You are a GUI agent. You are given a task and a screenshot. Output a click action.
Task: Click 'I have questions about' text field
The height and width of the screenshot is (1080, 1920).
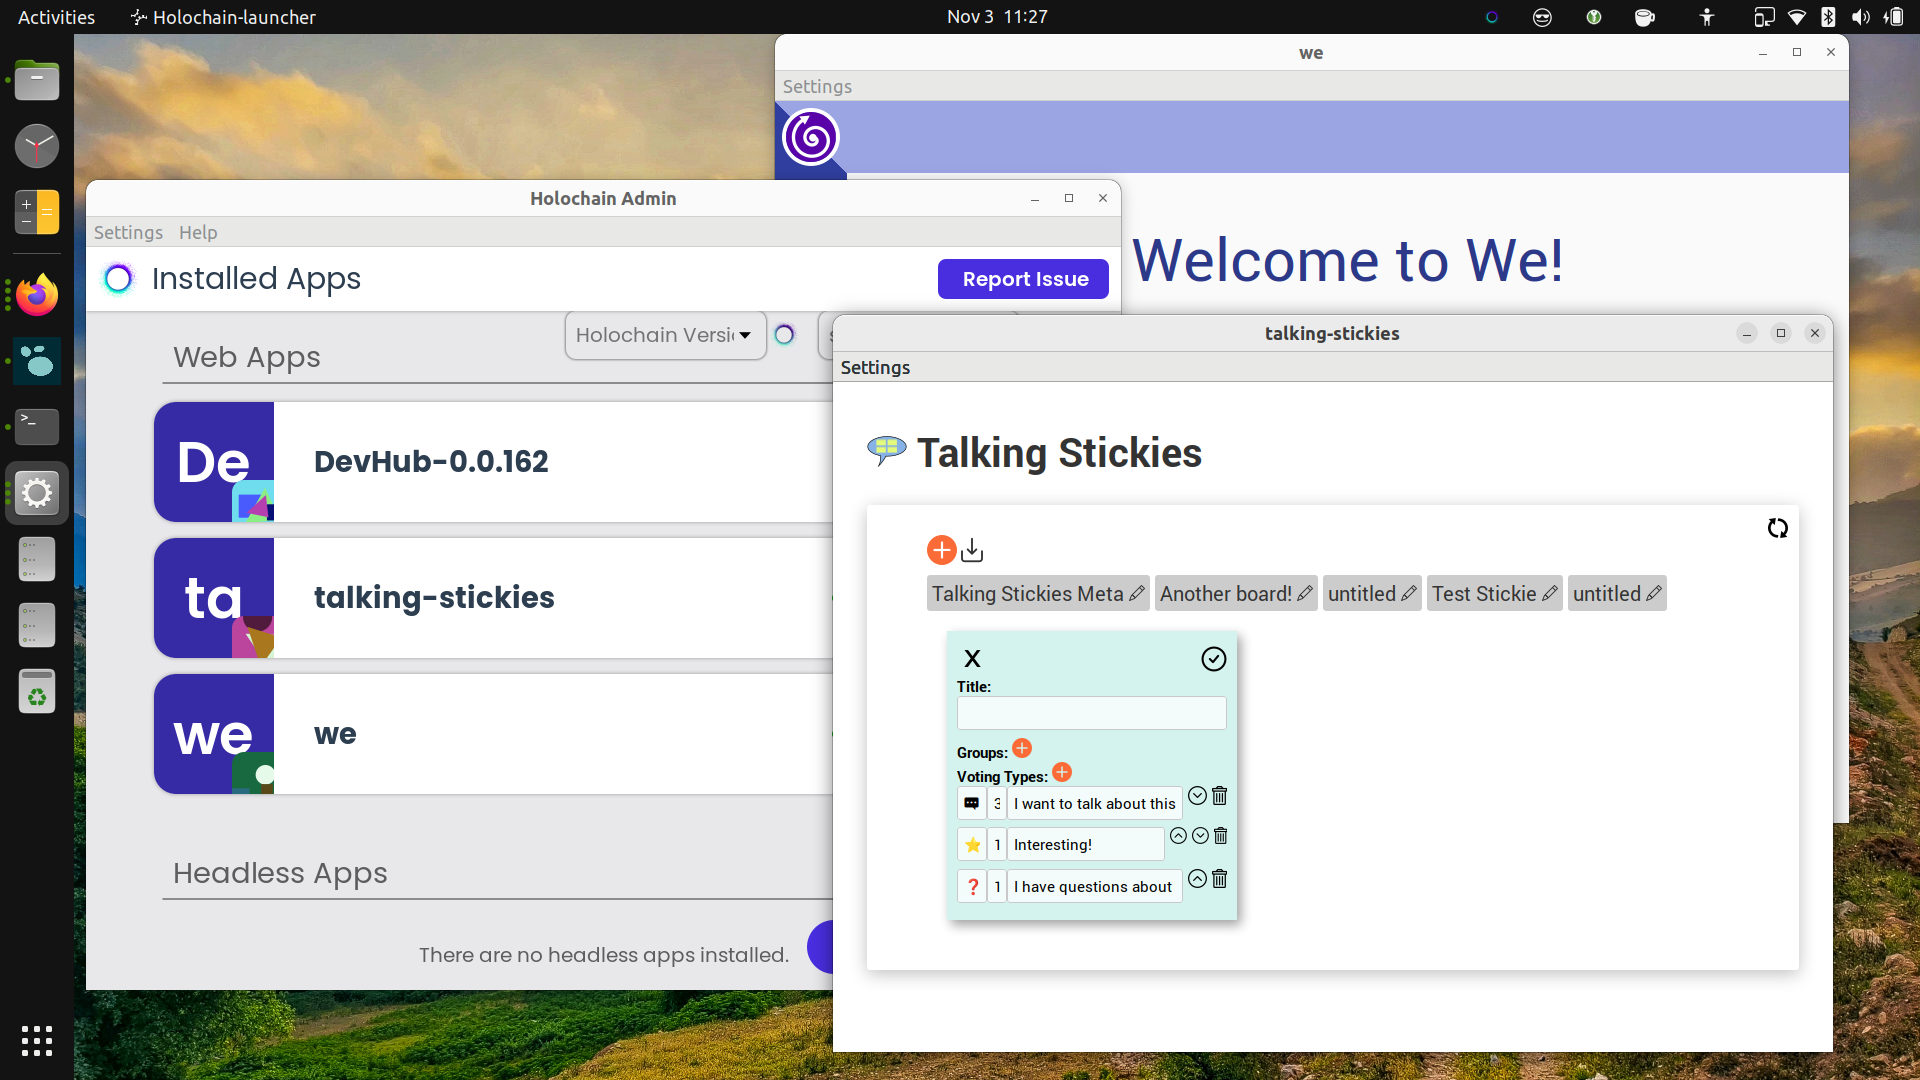(x=1094, y=887)
